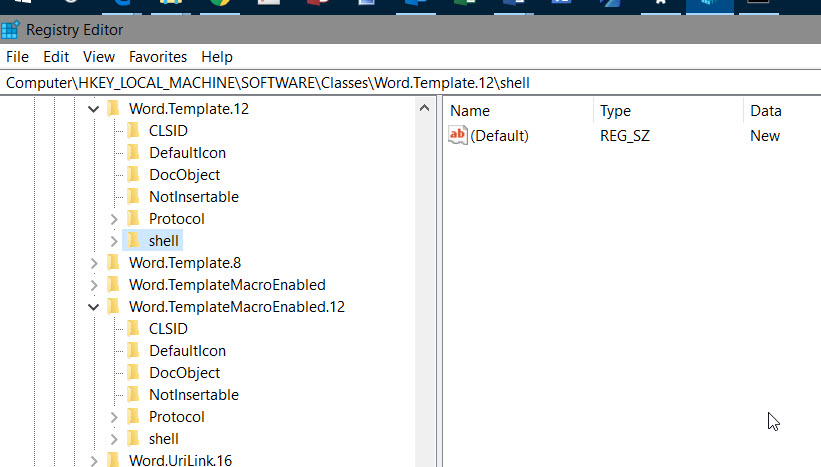
Task: Click the Word.TemplateMacroEnabled.12 folder icon
Action: (x=113, y=306)
